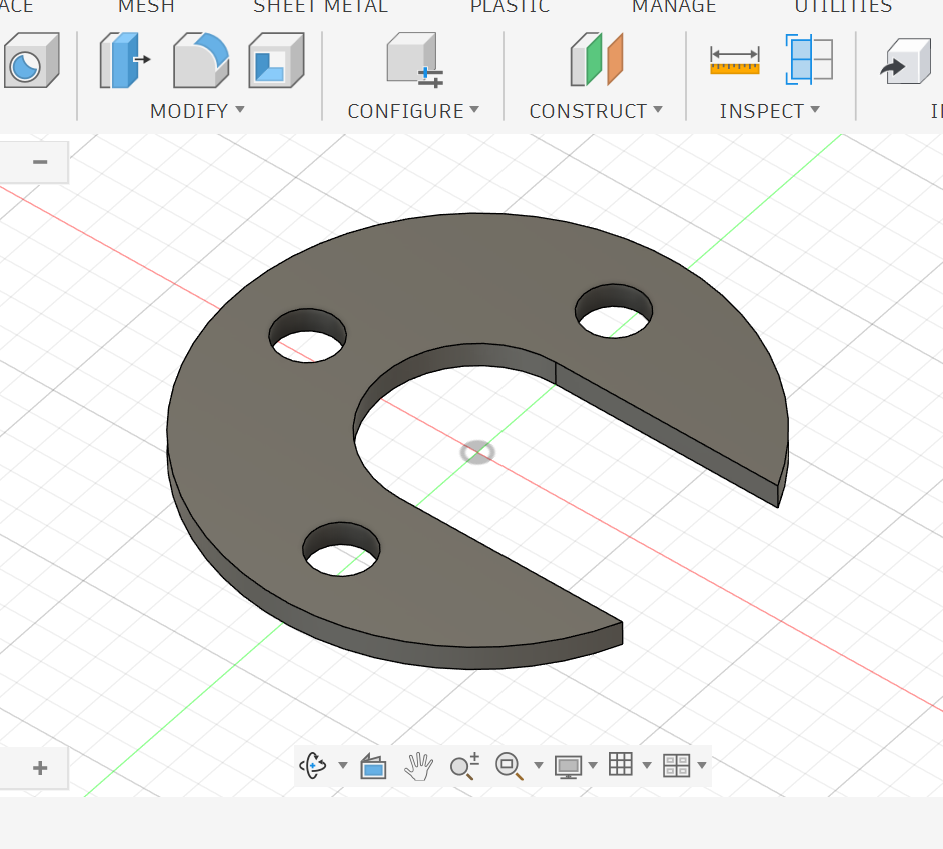
Task: Open the CONFIGURE dropdown menu
Action: pos(413,111)
